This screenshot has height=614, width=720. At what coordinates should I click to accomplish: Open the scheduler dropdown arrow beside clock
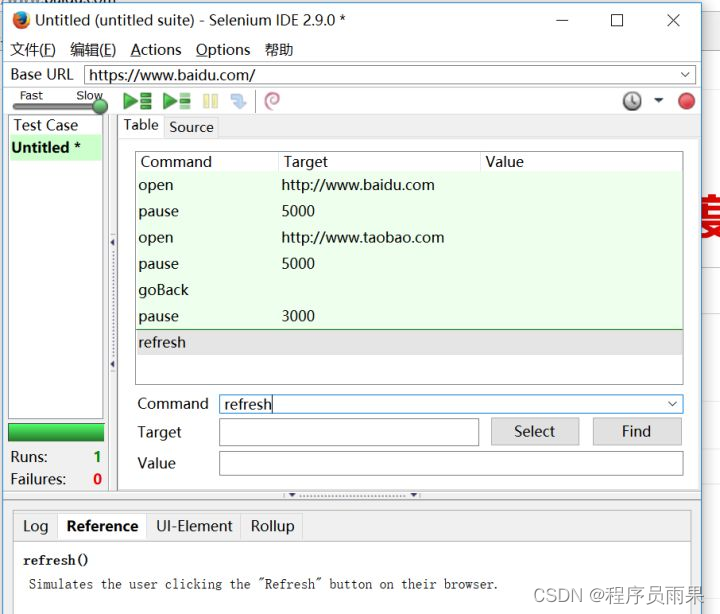[658, 100]
